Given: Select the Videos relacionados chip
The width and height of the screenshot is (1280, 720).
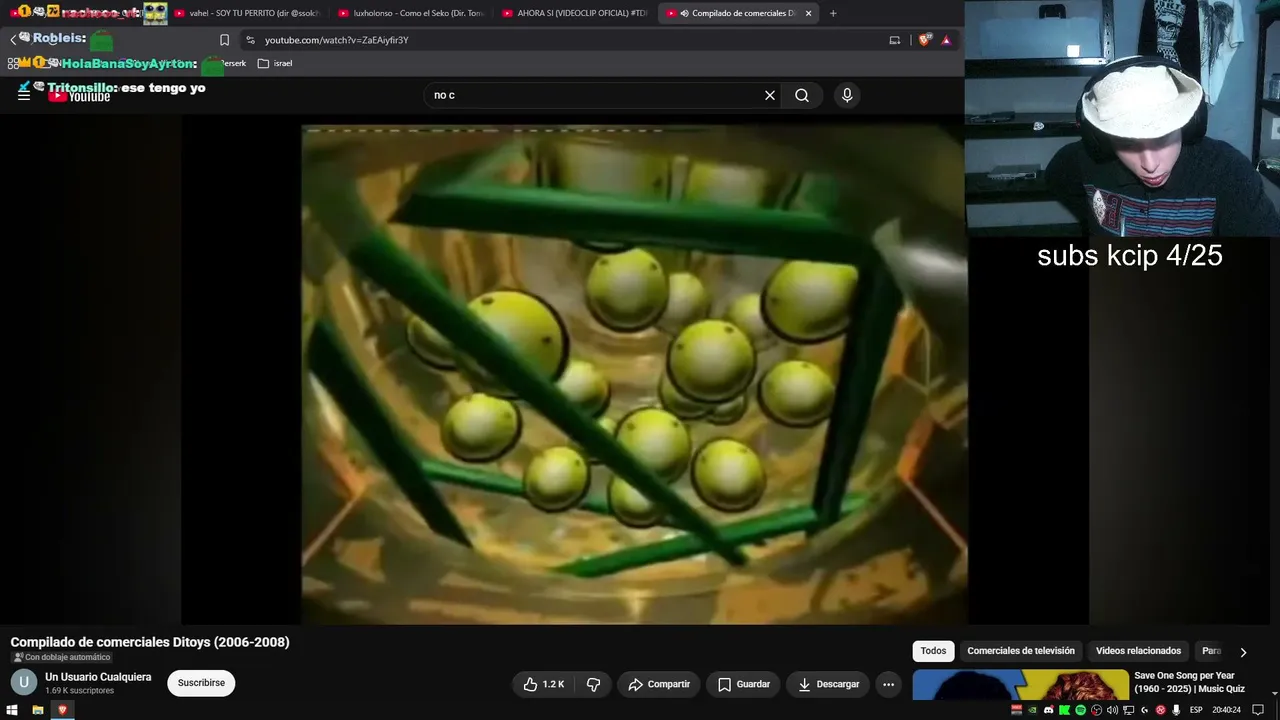Looking at the screenshot, I should 1138,651.
